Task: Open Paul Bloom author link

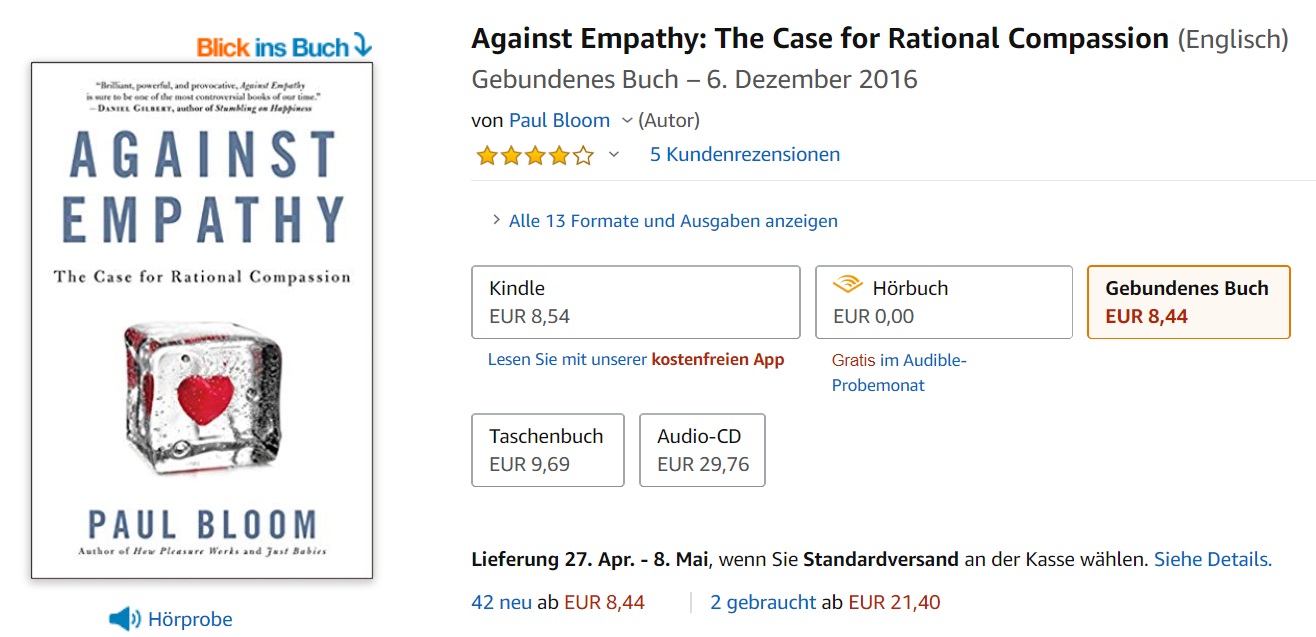Action: click(x=559, y=121)
